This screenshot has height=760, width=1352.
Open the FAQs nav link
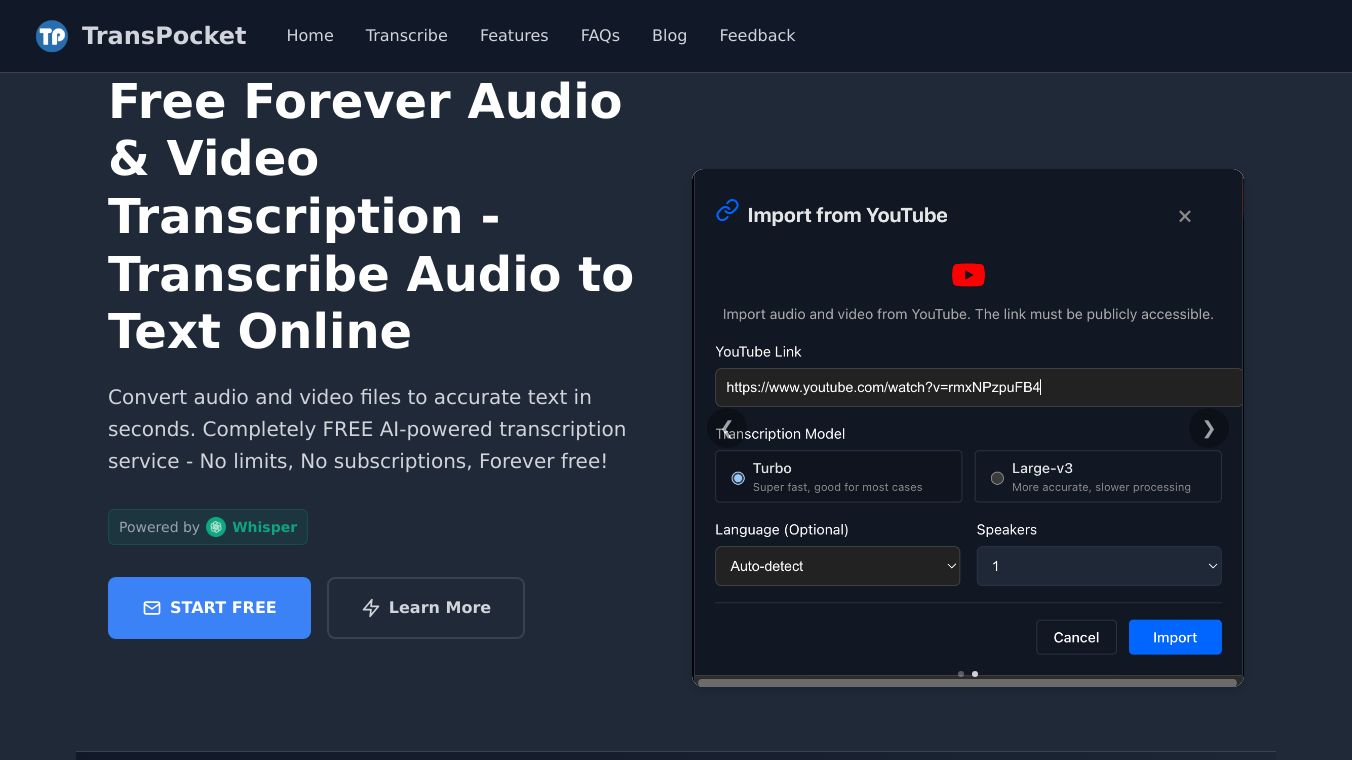(600, 36)
